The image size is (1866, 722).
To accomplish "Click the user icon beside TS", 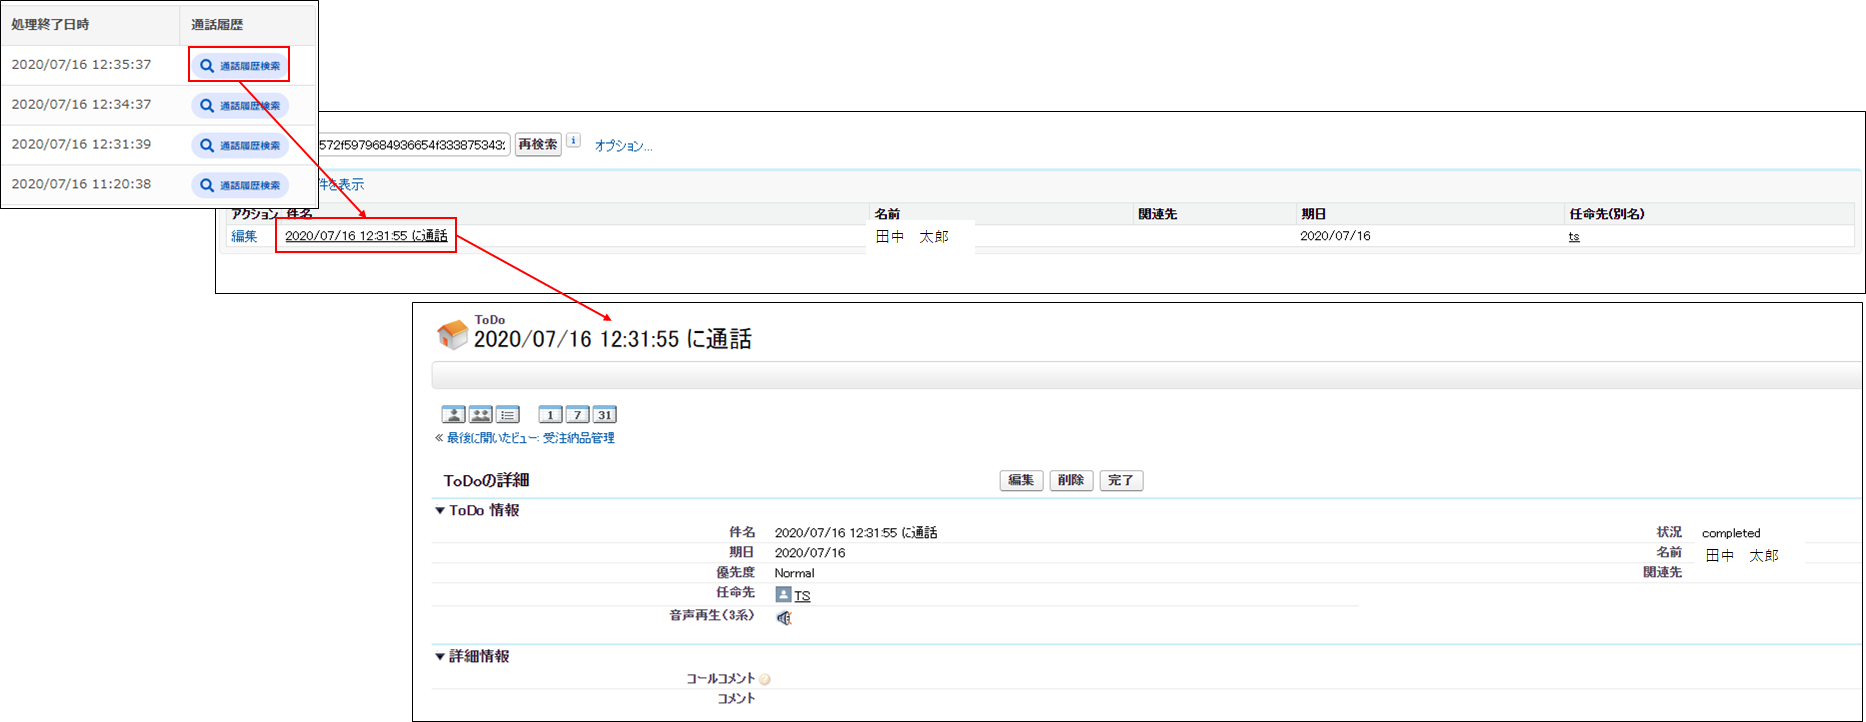I will [x=783, y=594].
